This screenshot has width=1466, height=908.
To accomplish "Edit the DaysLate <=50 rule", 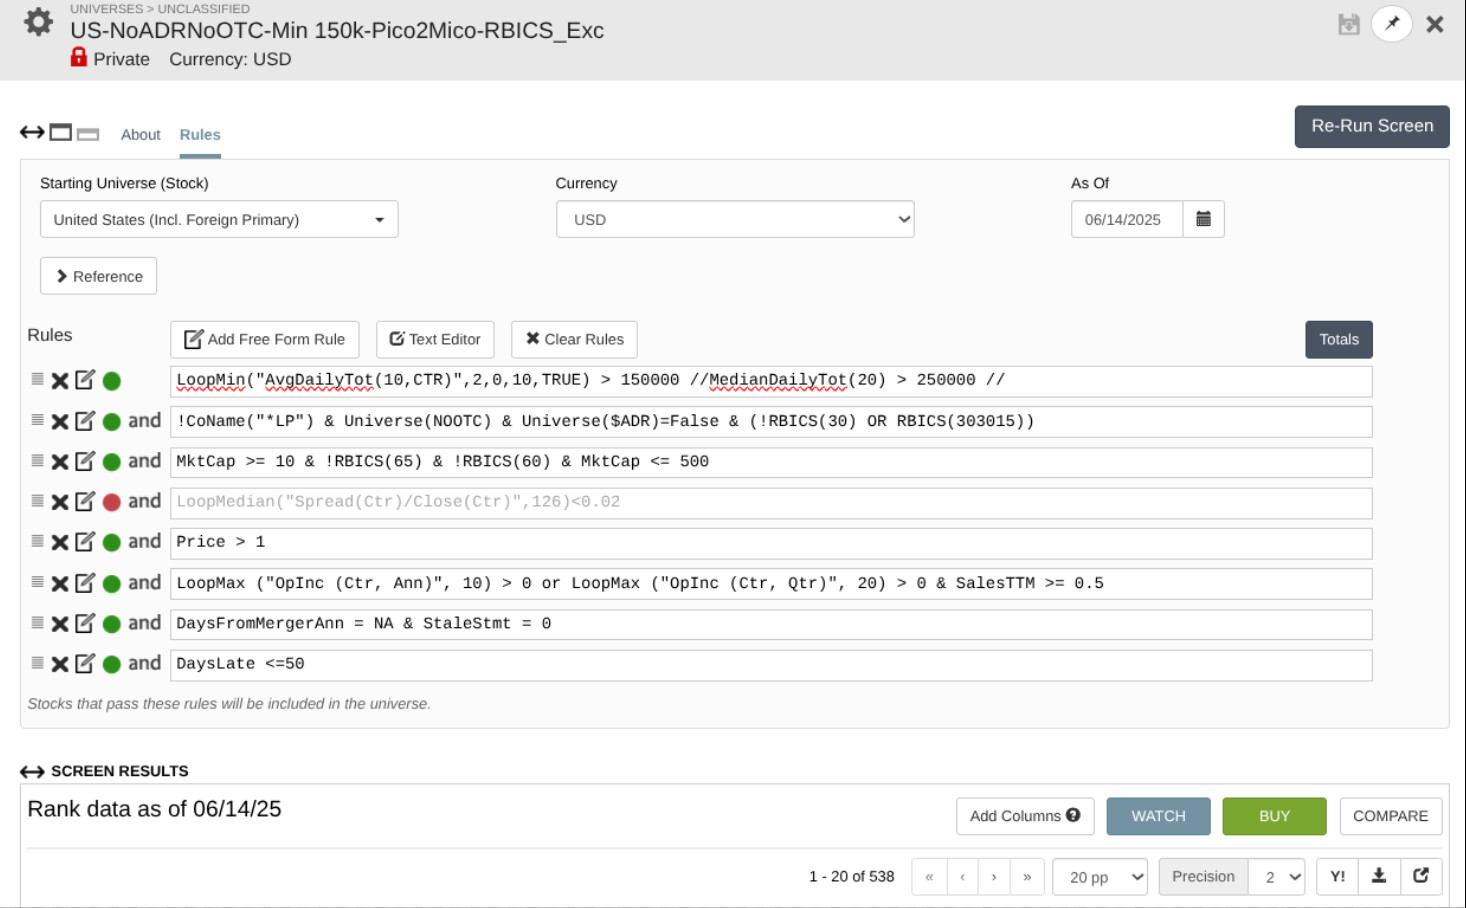I will click(x=85, y=663).
